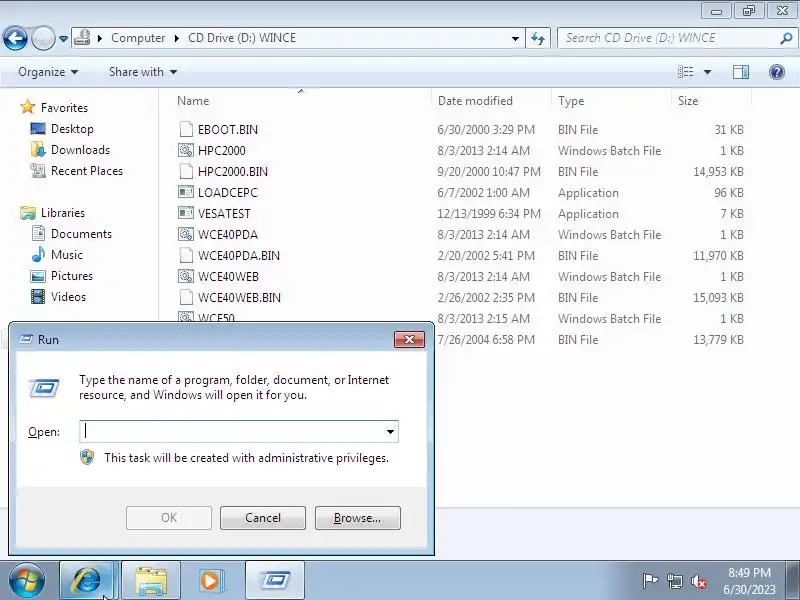Viewport: 800px width, 600px height.
Task: Select the HPC2000 batch file icon
Action: 186,151
